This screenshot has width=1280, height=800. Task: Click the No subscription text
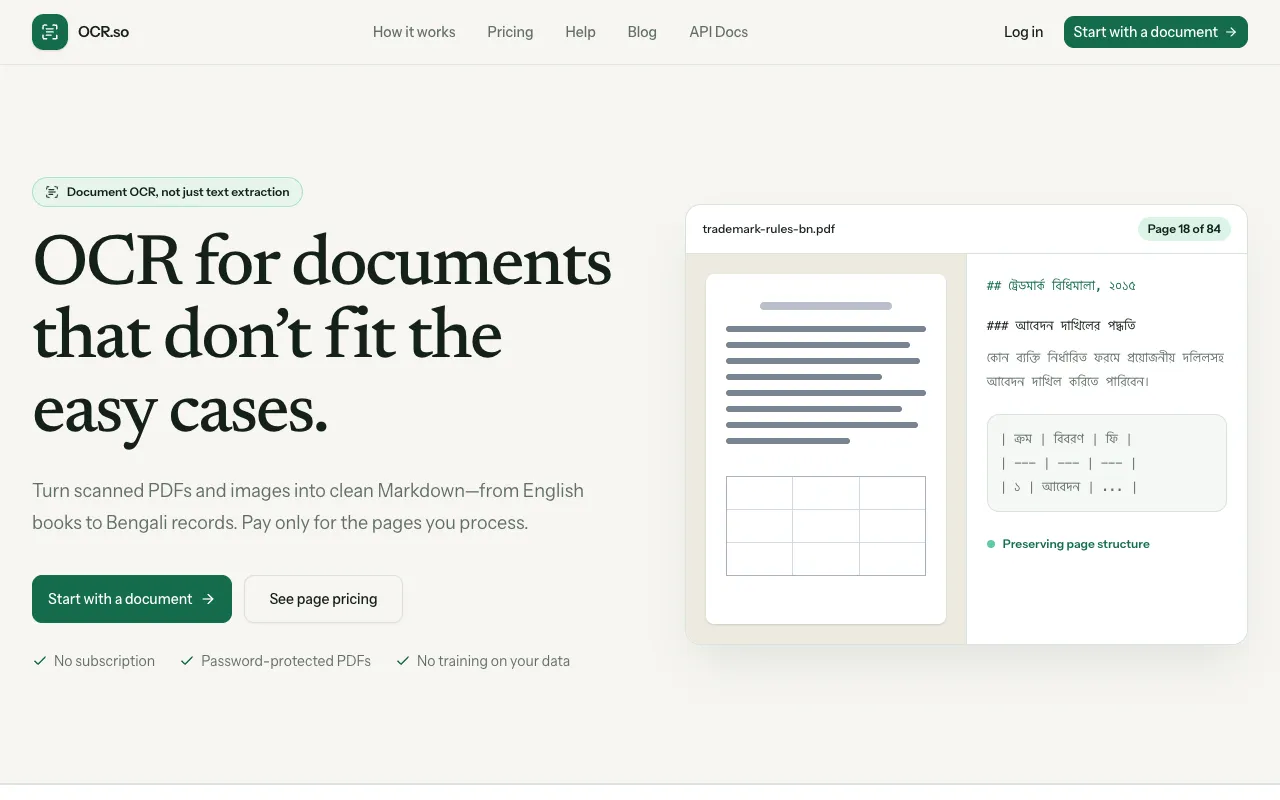click(x=104, y=661)
